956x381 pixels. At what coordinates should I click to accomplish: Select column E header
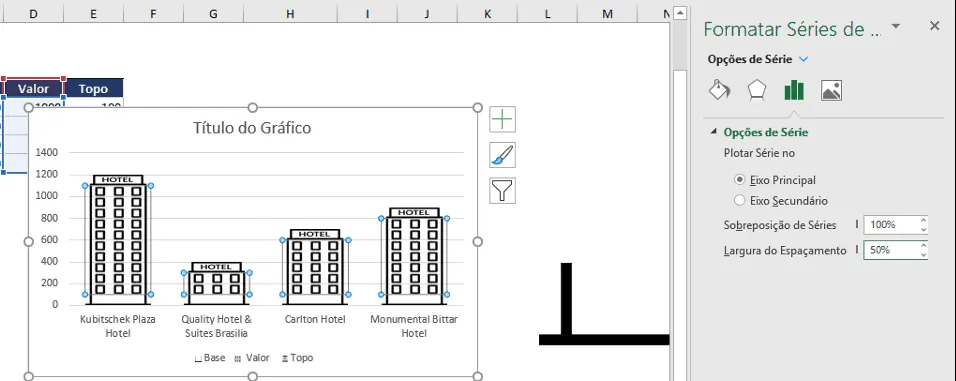click(x=93, y=13)
